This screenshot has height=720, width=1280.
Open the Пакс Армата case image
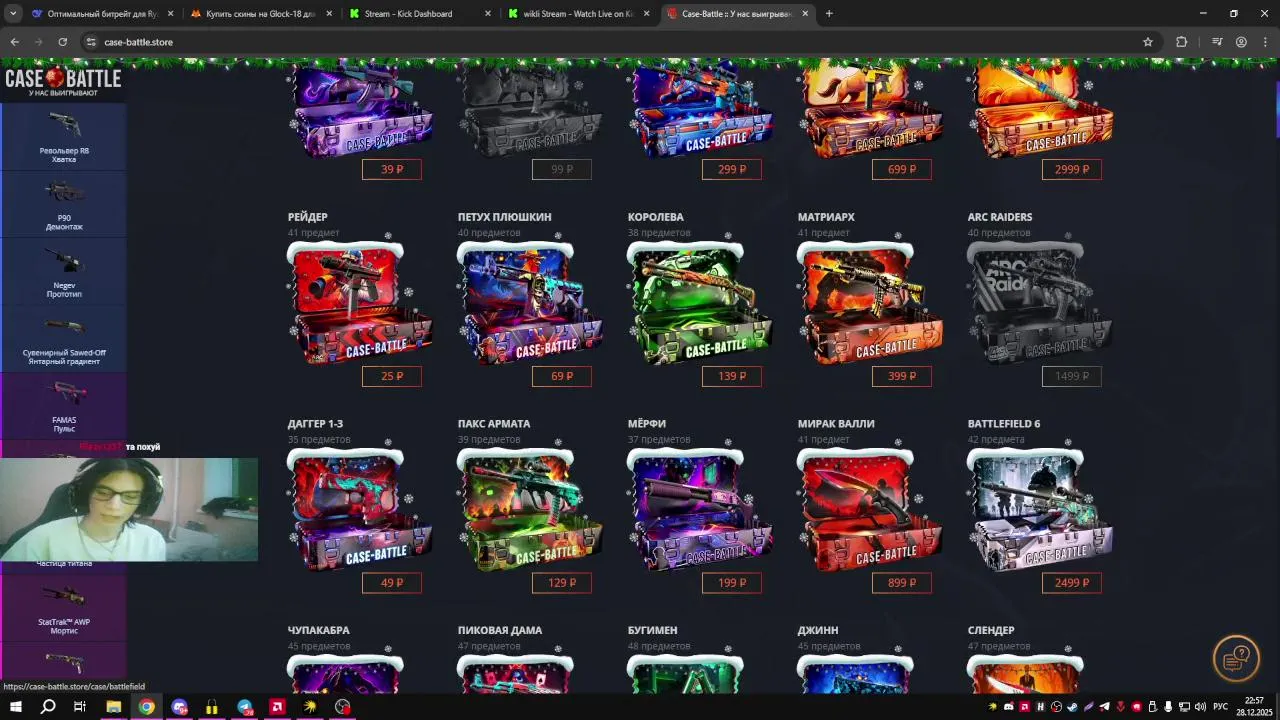[530, 509]
